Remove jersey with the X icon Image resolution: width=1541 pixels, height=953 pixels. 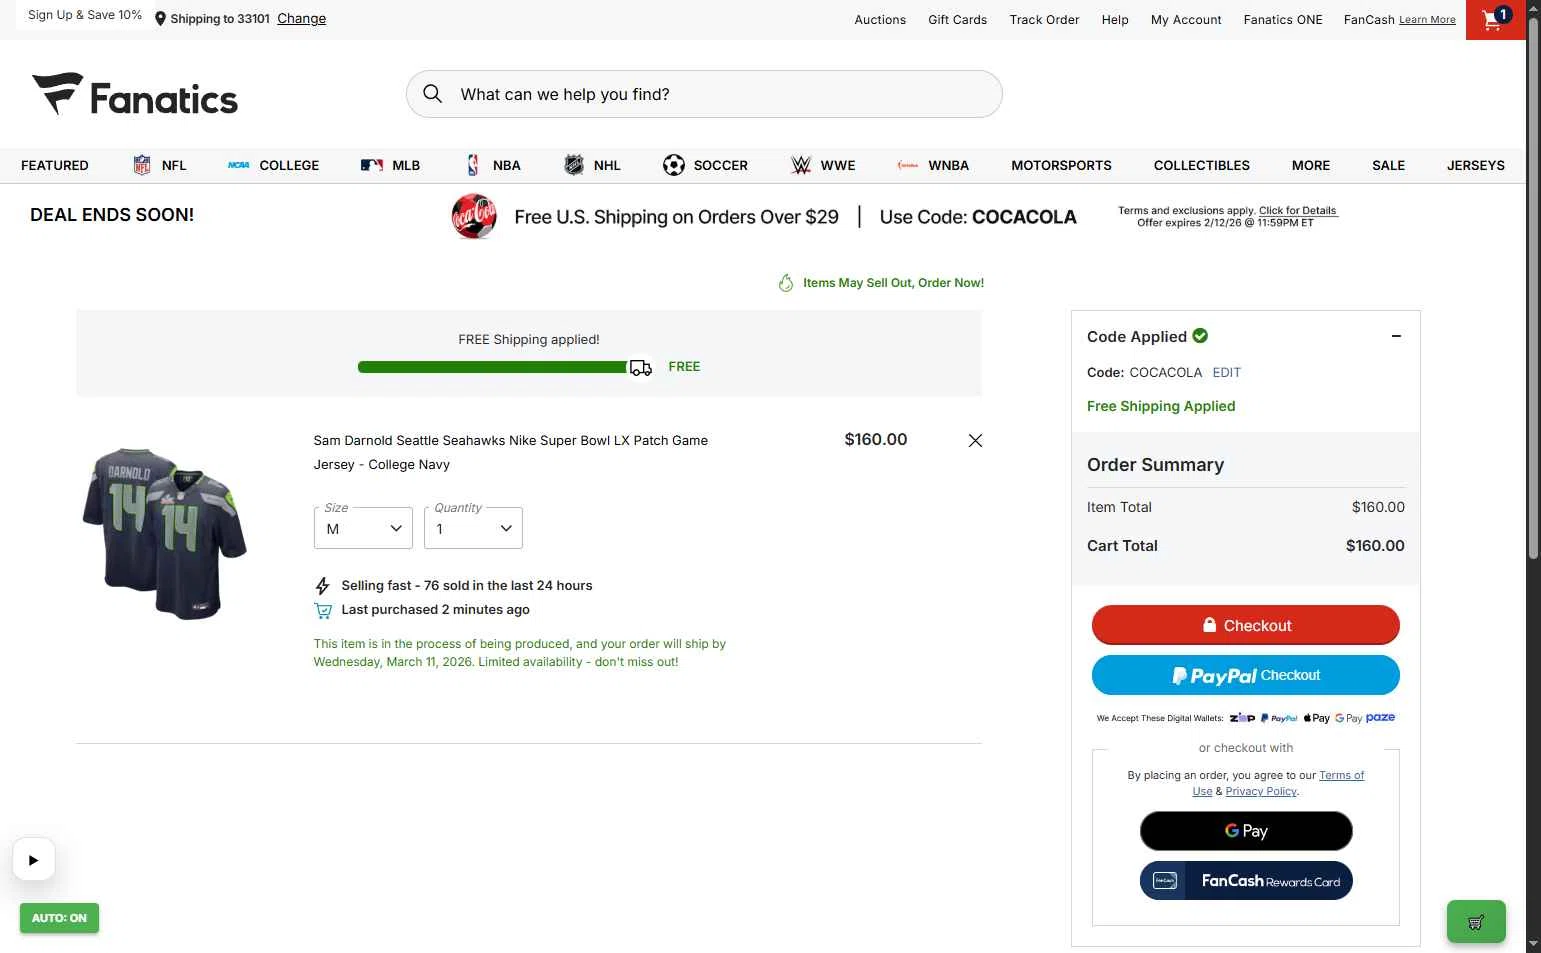pyautogui.click(x=975, y=440)
